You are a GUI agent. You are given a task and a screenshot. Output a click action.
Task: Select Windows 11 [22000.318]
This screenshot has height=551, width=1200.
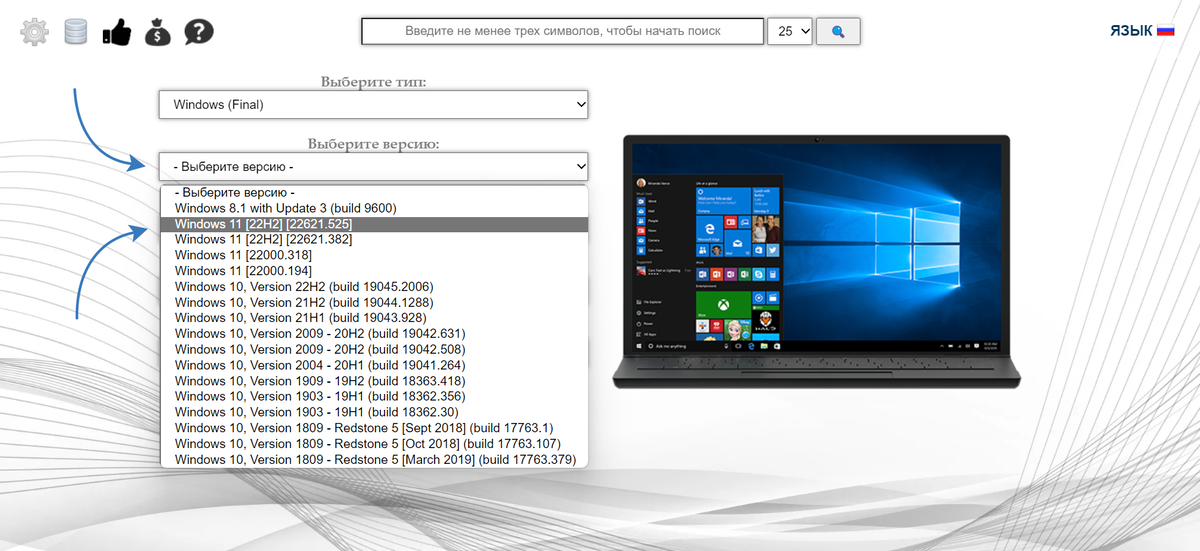375,255
